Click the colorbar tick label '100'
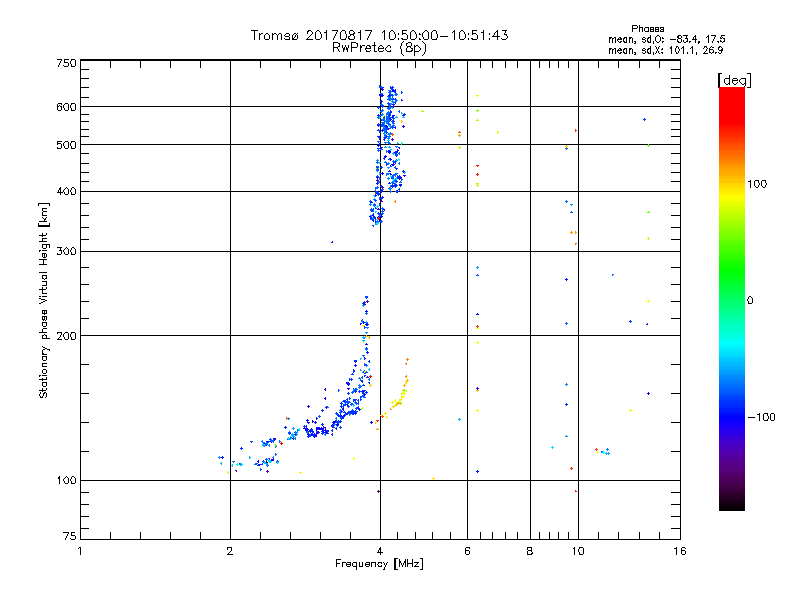Screen dimensions: 800x600 point(757,184)
